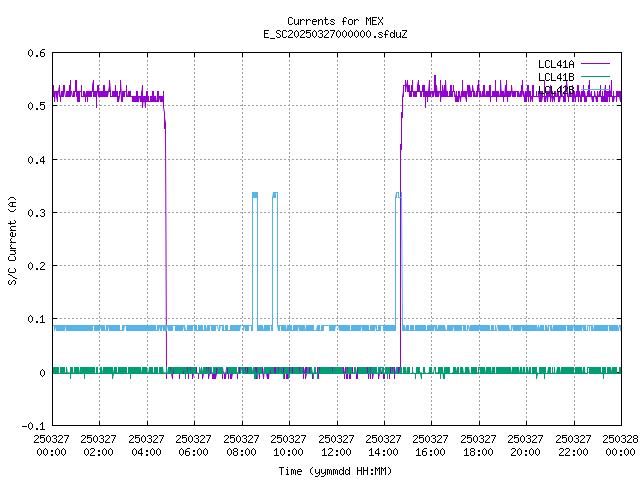Click the green LCL41B legend line sample

pyautogui.click(x=596, y=76)
